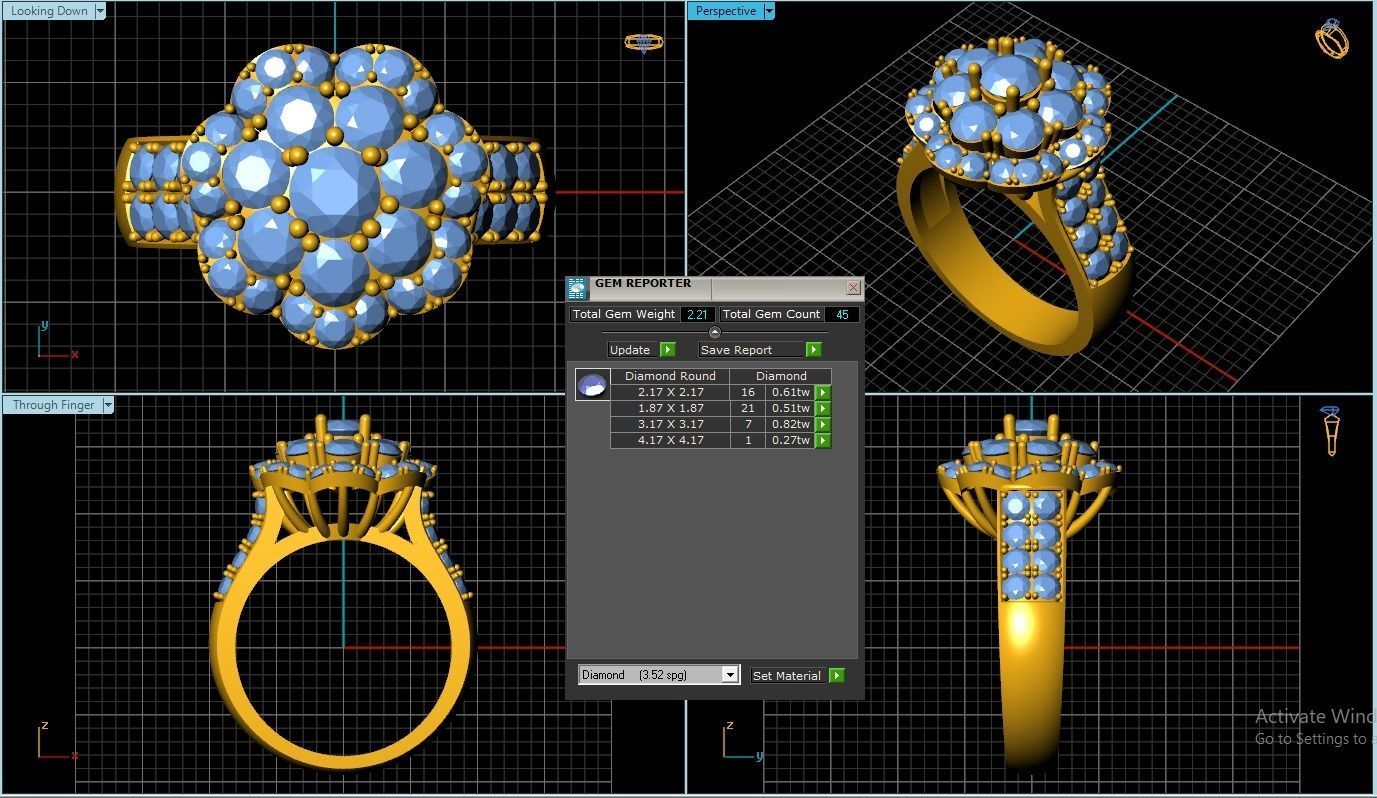Click green arrow for the 0.82tw row

click(x=823, y=425)
